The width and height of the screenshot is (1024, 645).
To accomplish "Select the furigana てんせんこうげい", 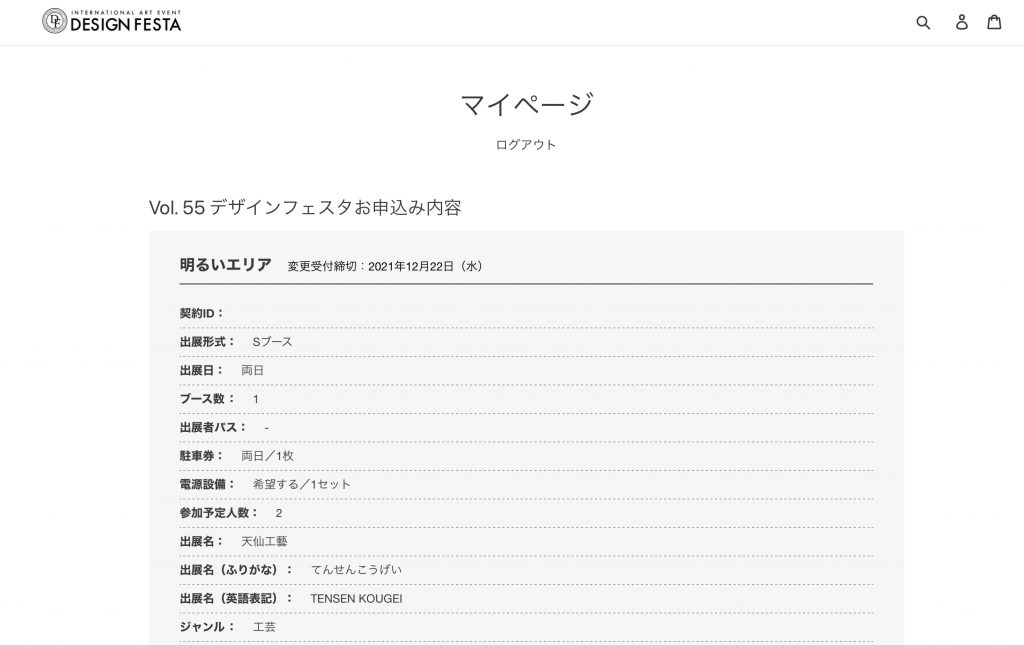I will click(x=356, y=570).
